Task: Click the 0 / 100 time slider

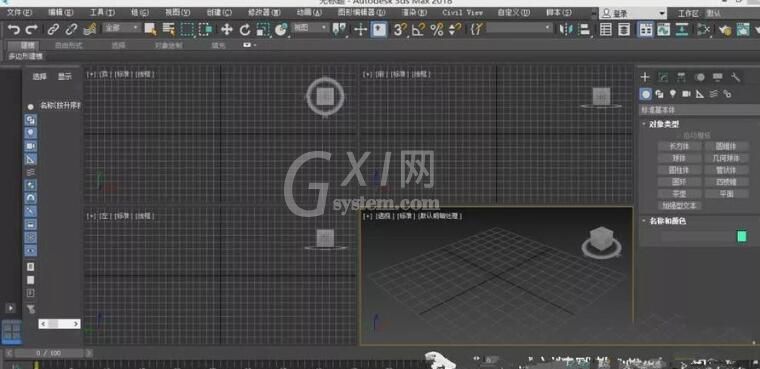Action: coord(48,353)
